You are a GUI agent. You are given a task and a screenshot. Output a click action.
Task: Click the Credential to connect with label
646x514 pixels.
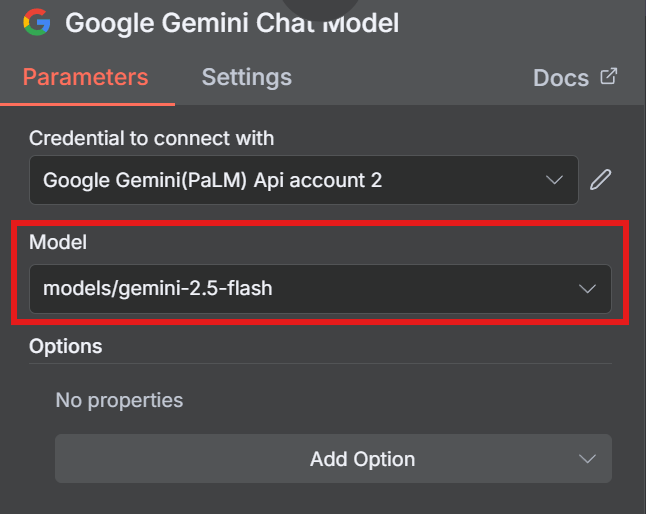pyautogui.click(x=151, y=138)
